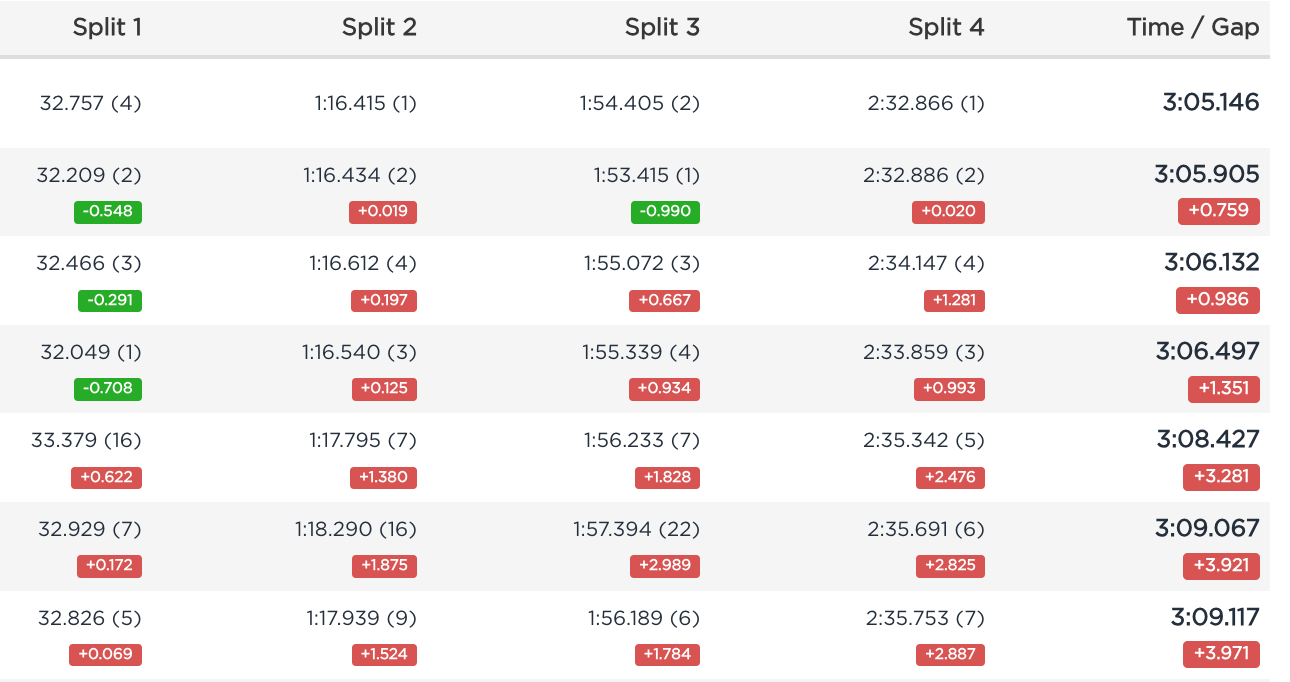Click the red +0.759 gap badge
This screenshot has width=1290, height=682.
pos(1218,211)
